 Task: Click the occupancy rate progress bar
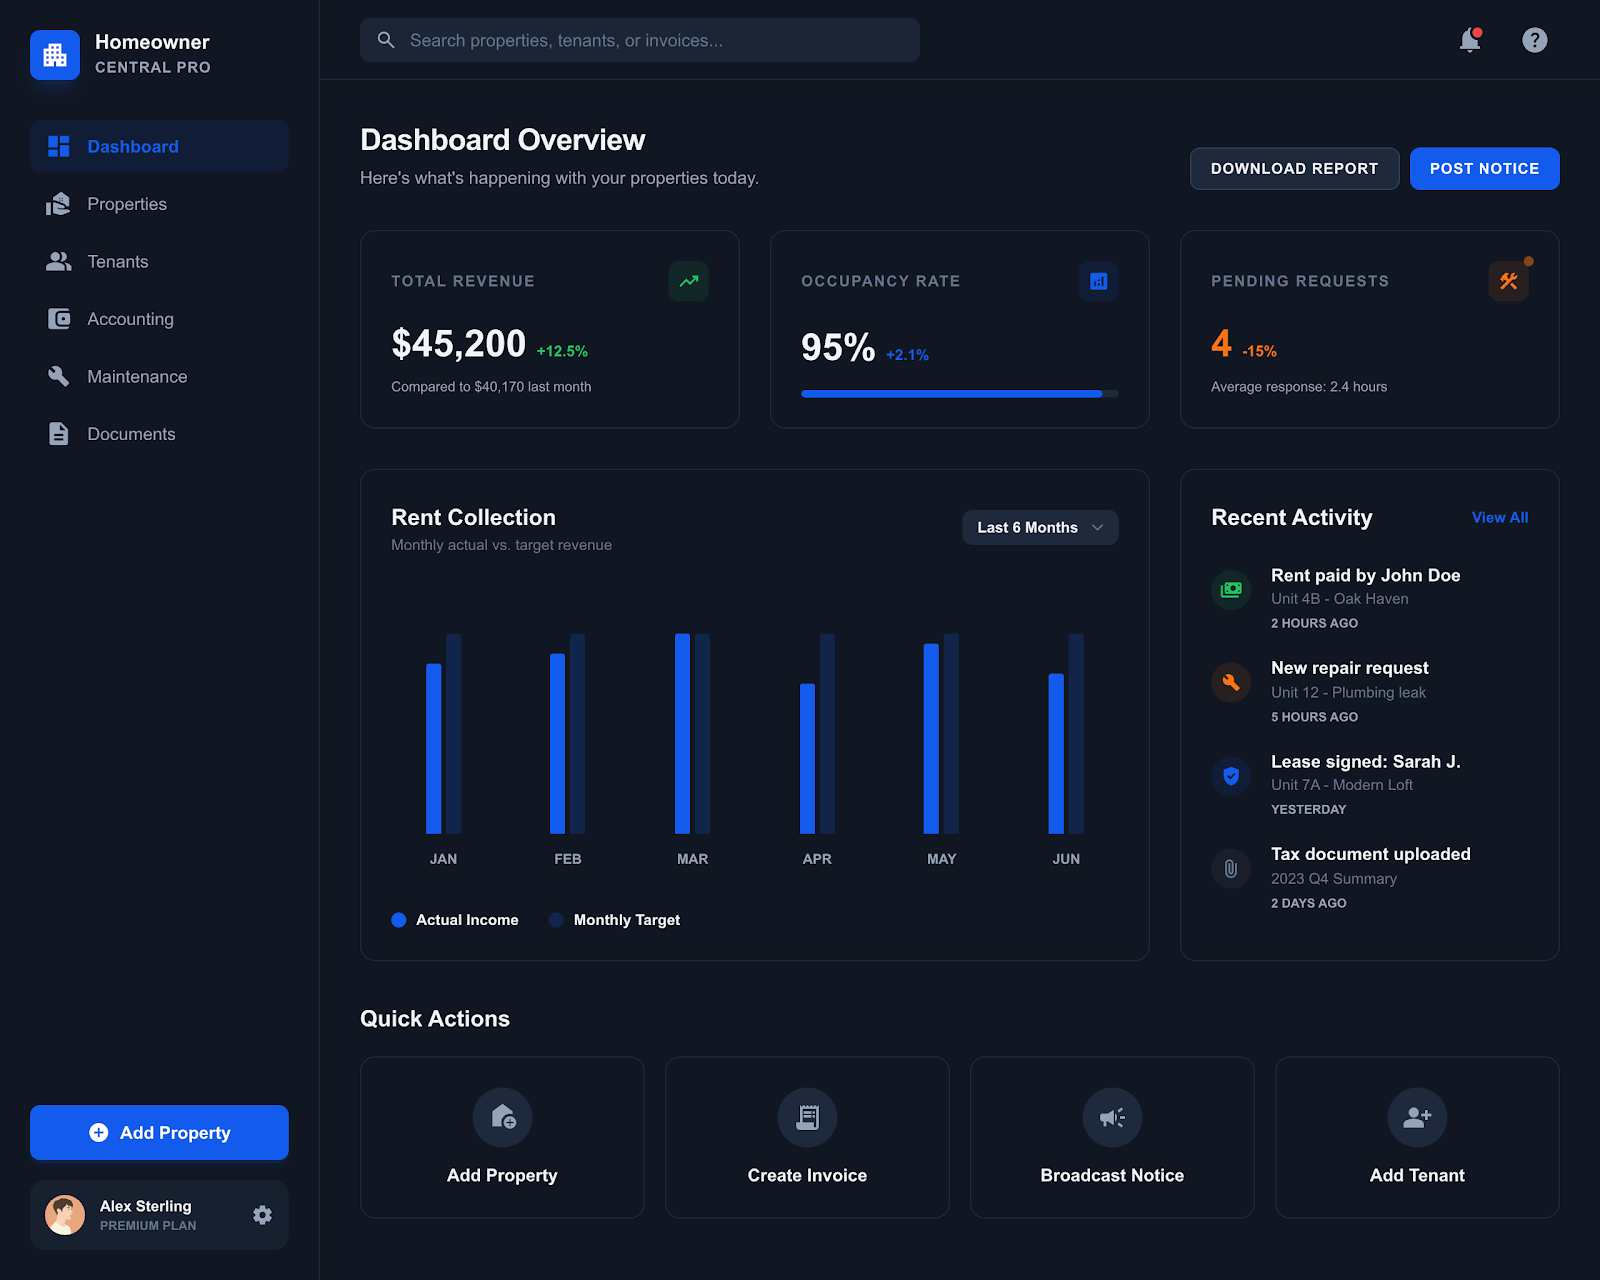coord(957,393)
